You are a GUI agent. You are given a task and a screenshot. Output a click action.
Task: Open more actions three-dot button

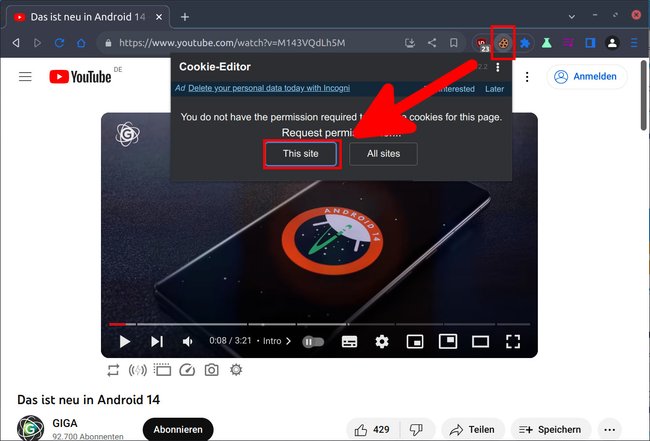609,430
